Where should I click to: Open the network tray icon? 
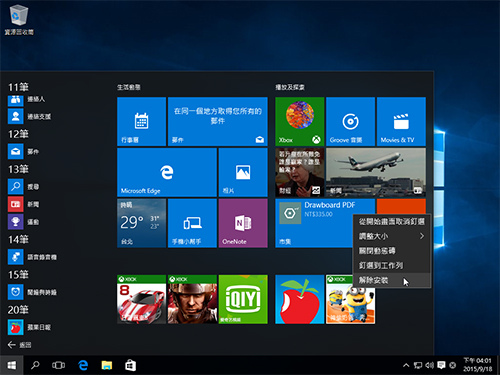(x=418, y=365)
